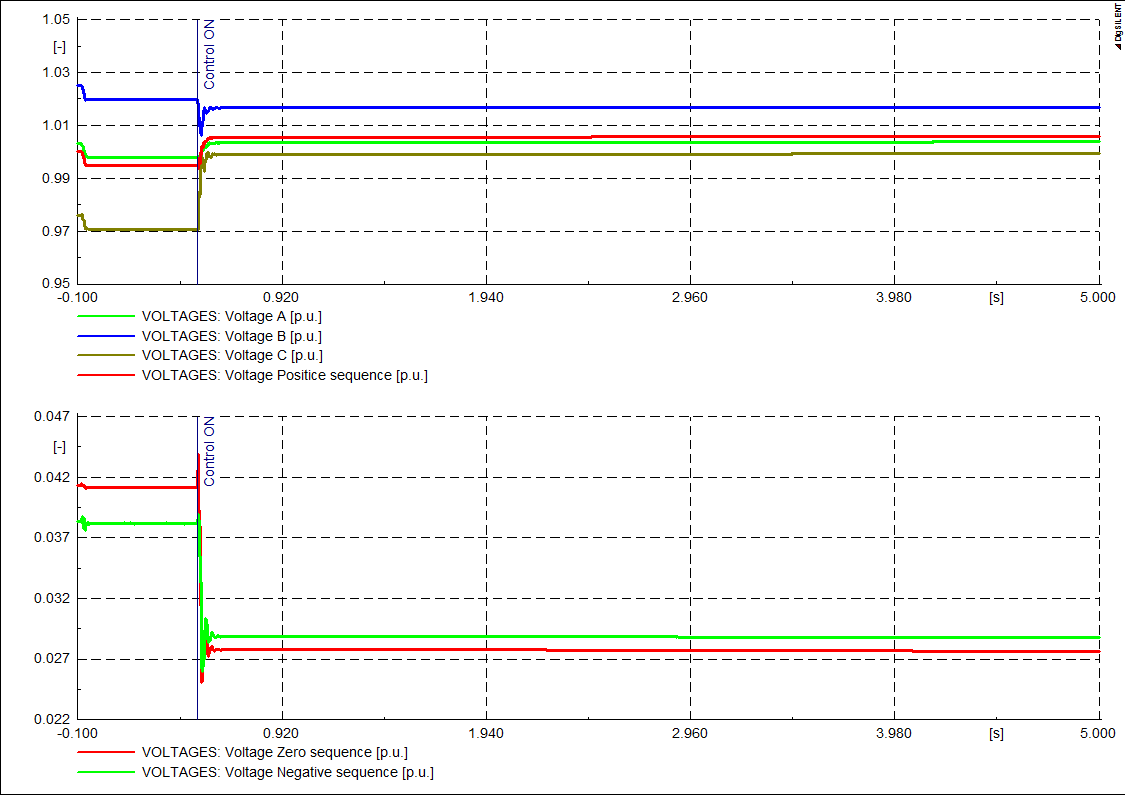
Task: Click the 2.960 x-axis tick label on the upper plot
Action: 690,297
